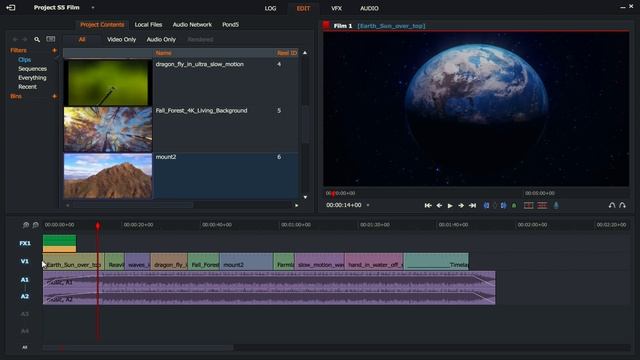Image resolution: width=640 pixels, height=360 pixels.
Task: Step back one frame in viewer
Action: pyautogui.click(x=439, y=205)
